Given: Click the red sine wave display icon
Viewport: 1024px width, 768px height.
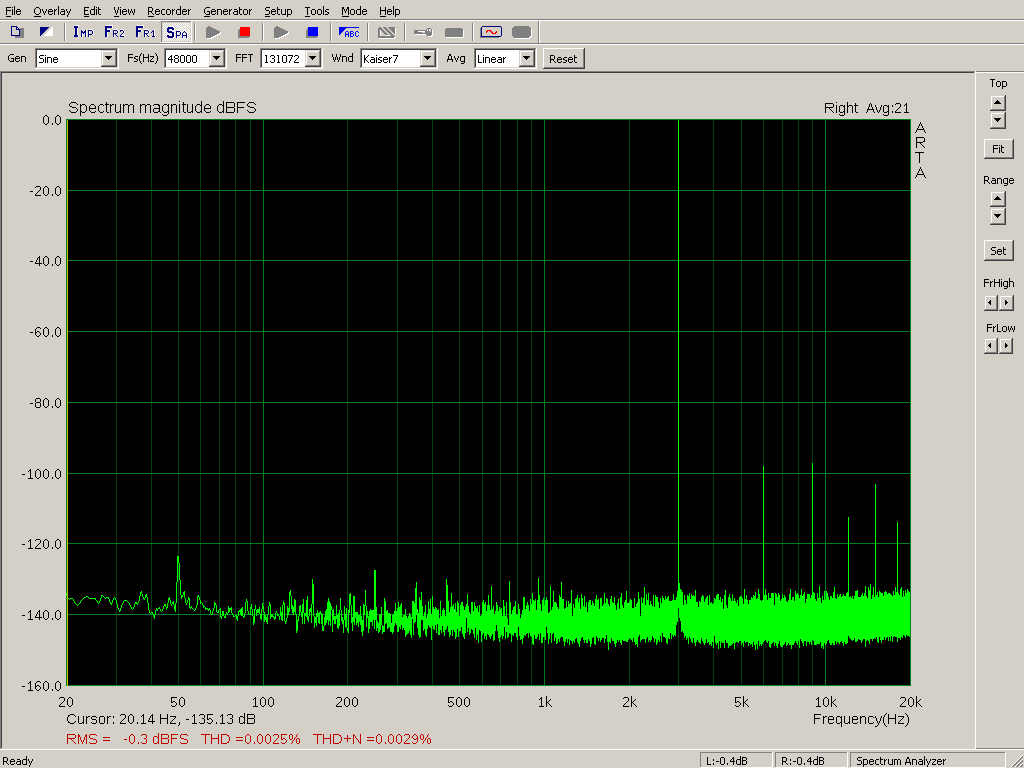Looking at the screenshot, I should pyautogui.click(x=491, y=32).
